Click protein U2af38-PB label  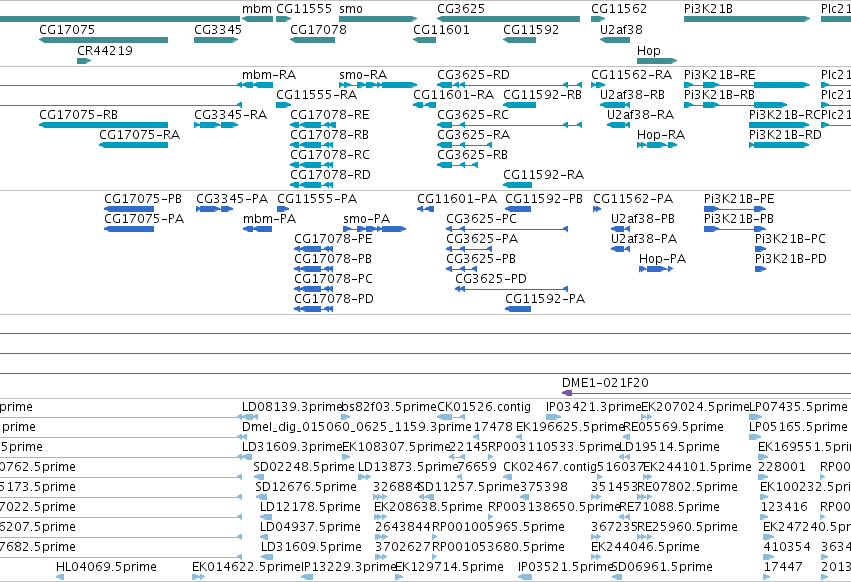(643, 219)
